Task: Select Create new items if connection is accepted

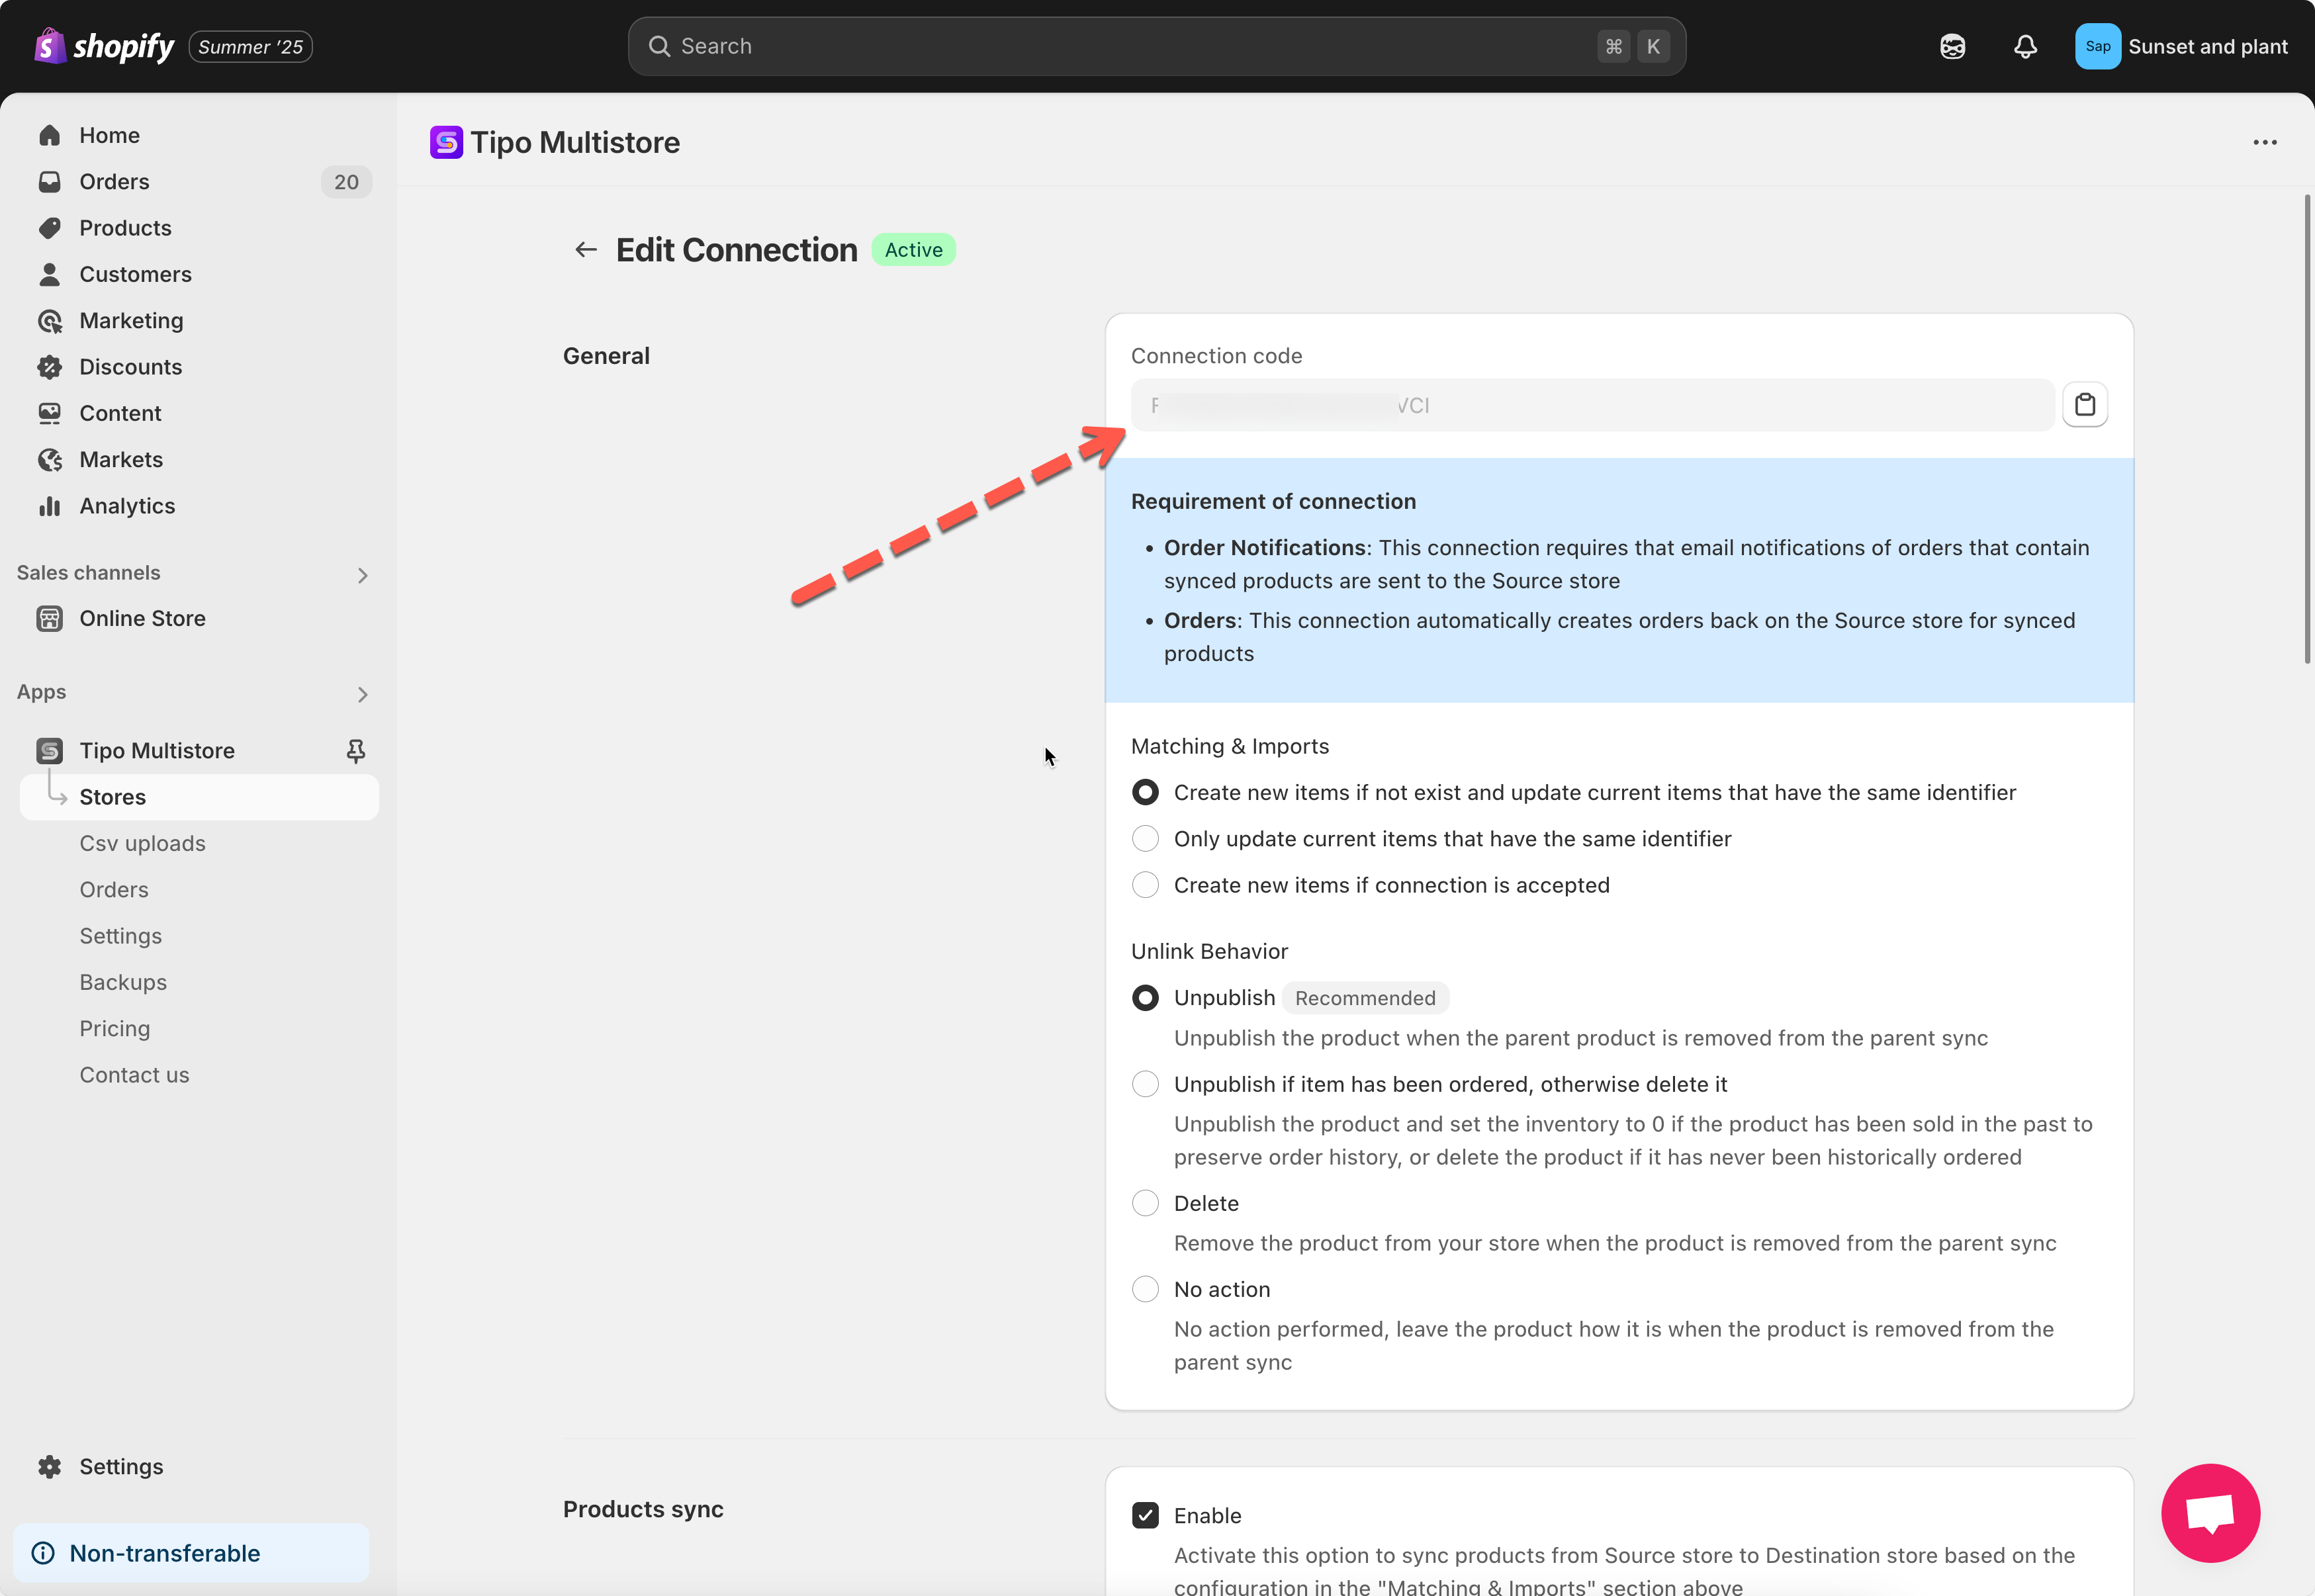Action: click(x=1145, y=885)
